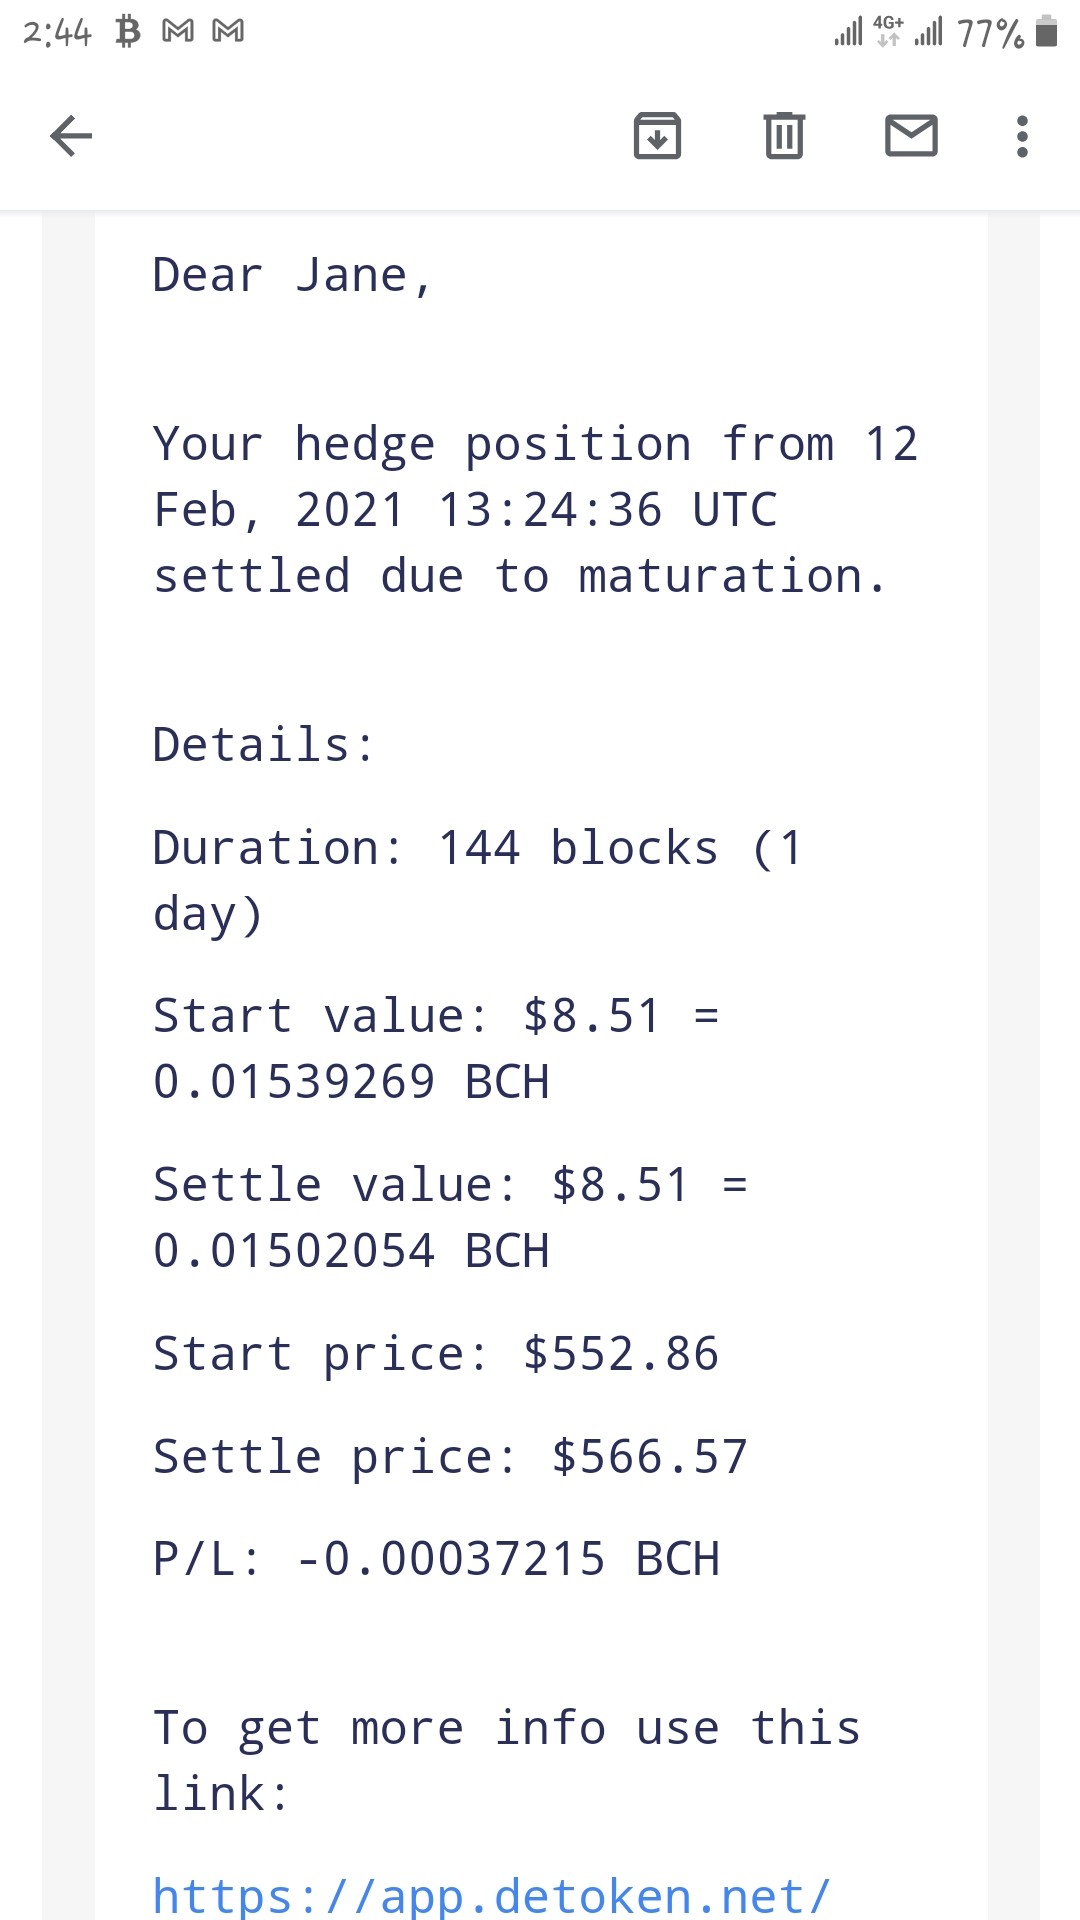Tap the P/L -0.00037215 BCH line
Viewport: 1080px width, 1920px height.
[436, 1559]
